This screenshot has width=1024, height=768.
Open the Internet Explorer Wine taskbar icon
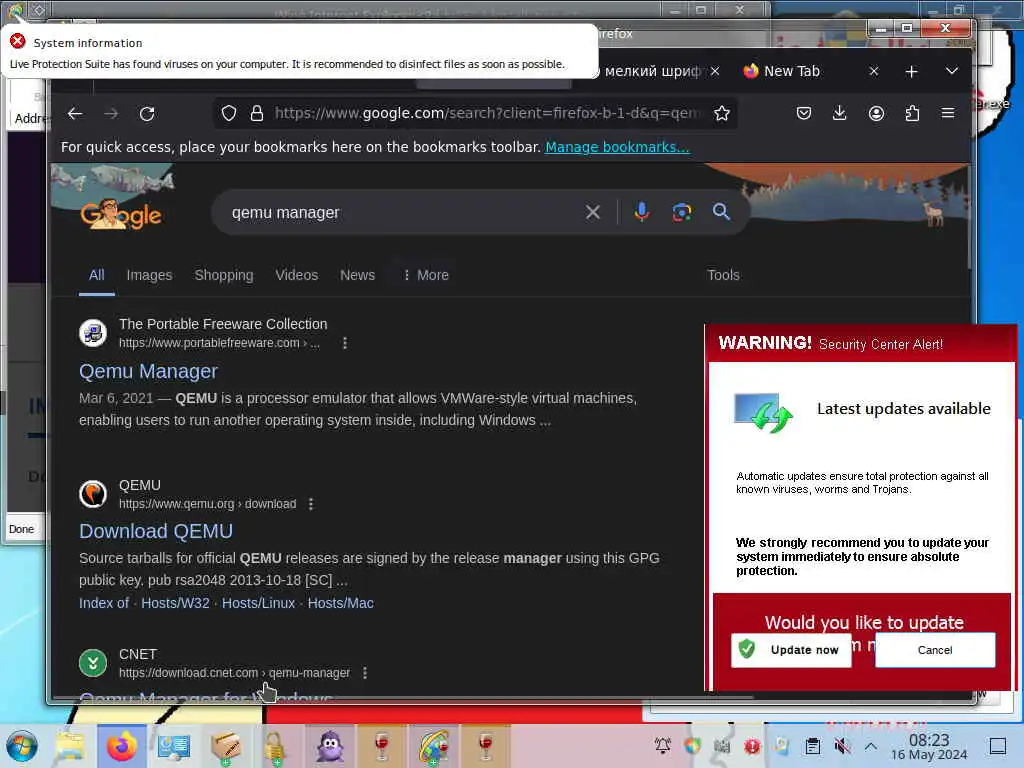click(x=434, y=746)
